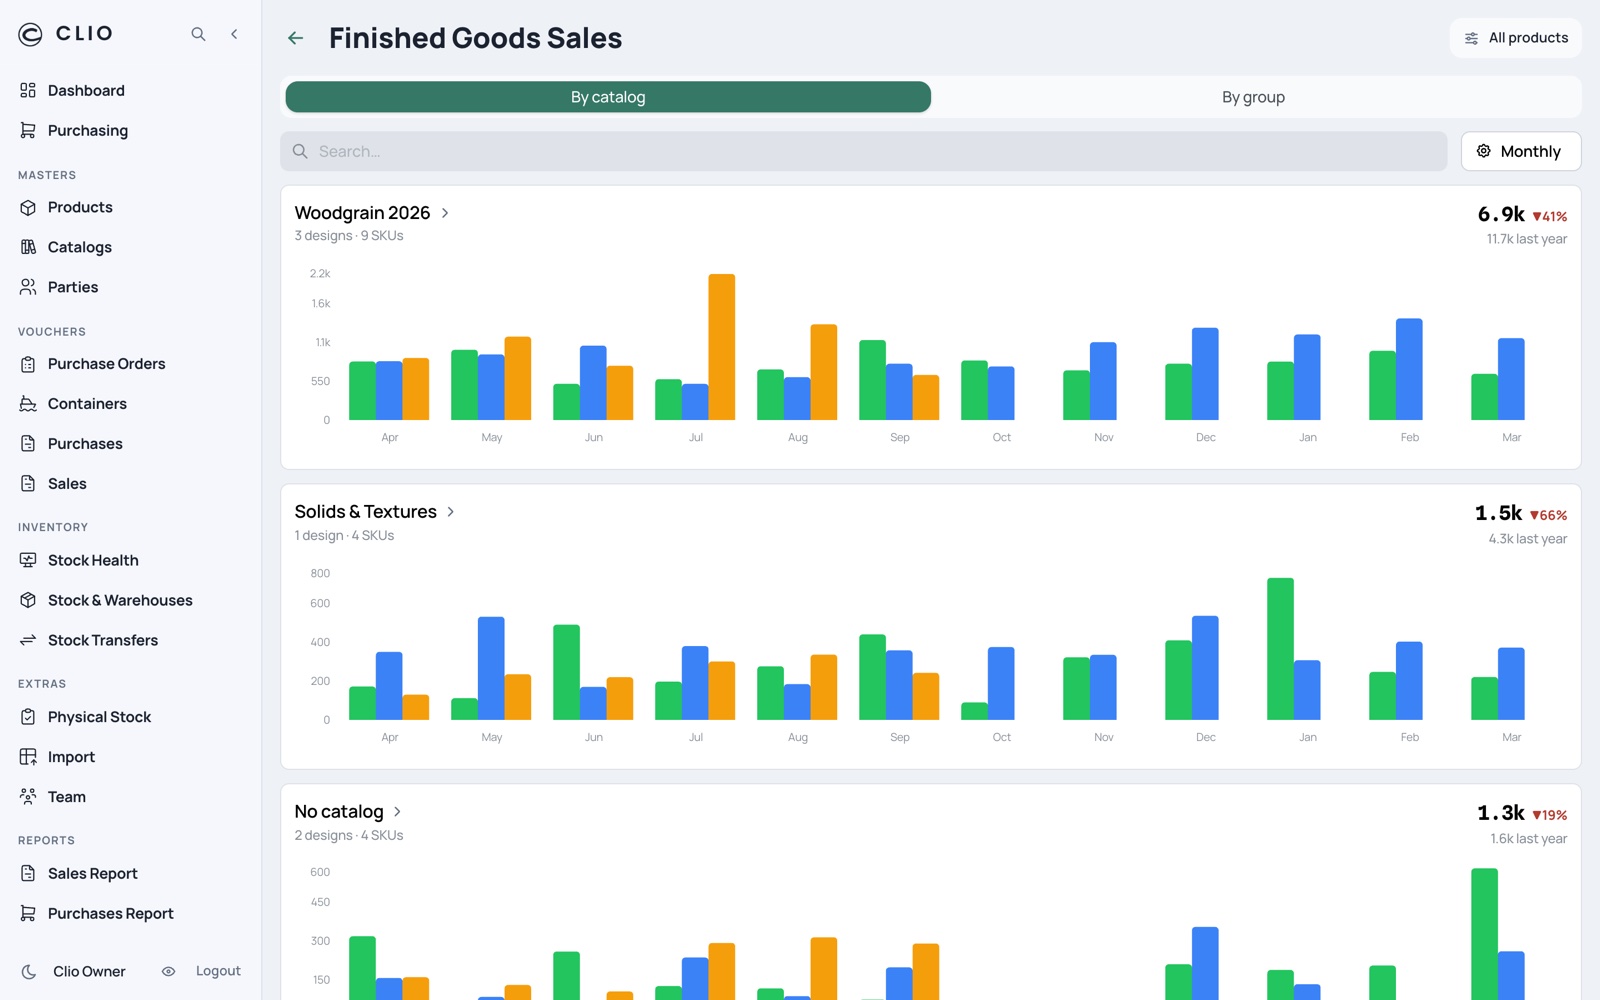The width and height of the screenshot is (1600, 1000).
Task: Open the Monthly period selector
Action: [x=1520, y=151]
